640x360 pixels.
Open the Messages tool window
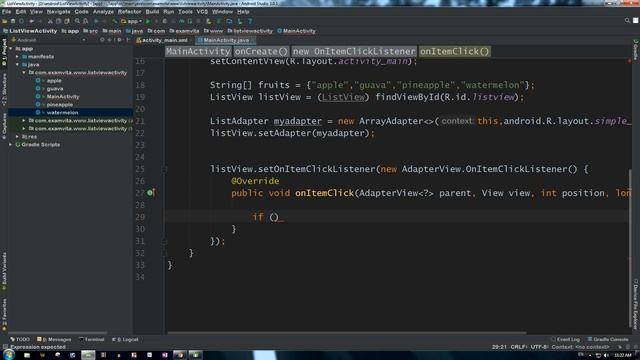click(54, 339)
